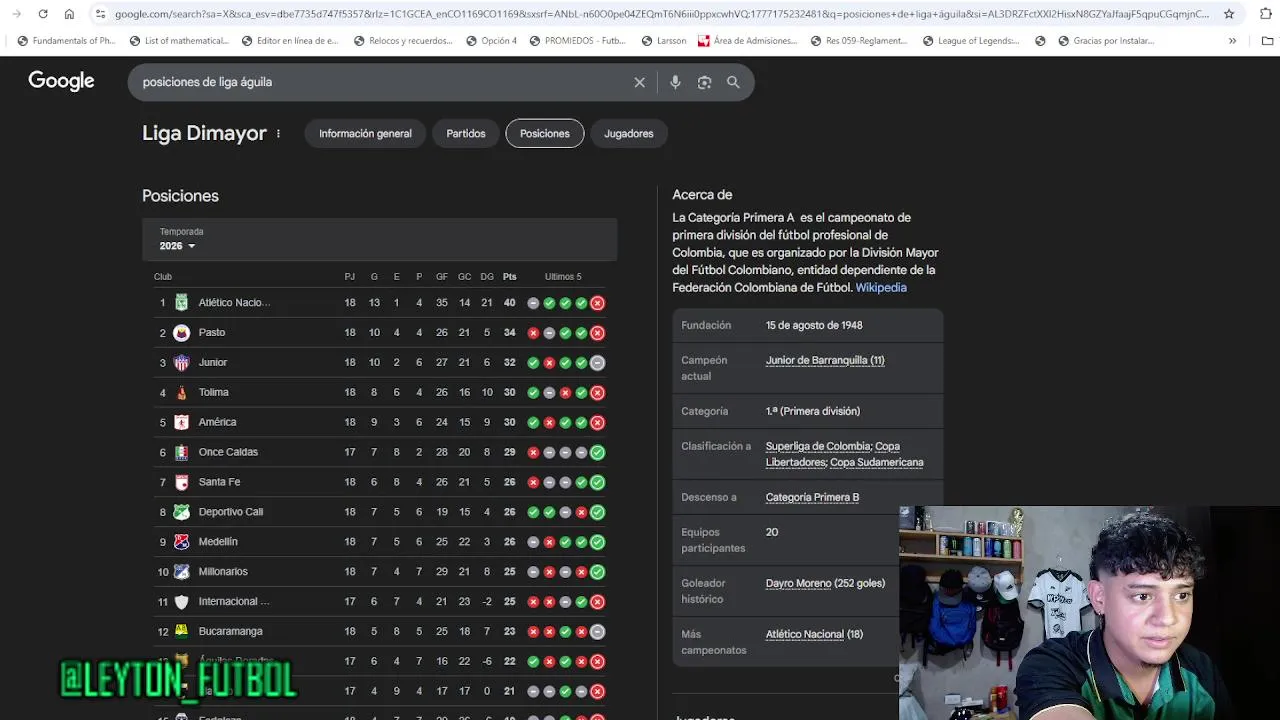The width and height of the screenshot is (1280, 720).
Task: Click Millonarios team crest
Action: [181, 572]
